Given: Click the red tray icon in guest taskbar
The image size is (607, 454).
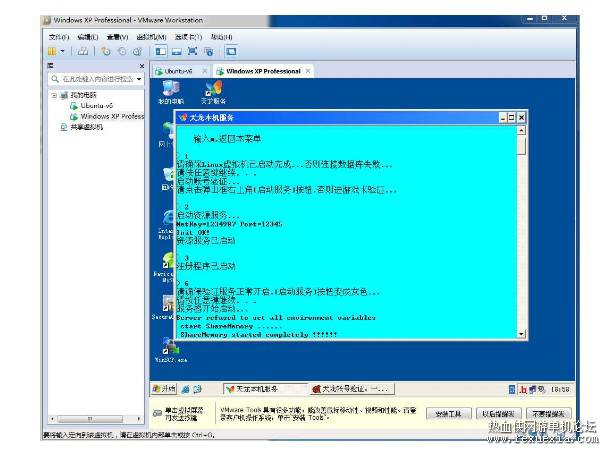Looking at the screenshot, I should [x=523, y=389].
